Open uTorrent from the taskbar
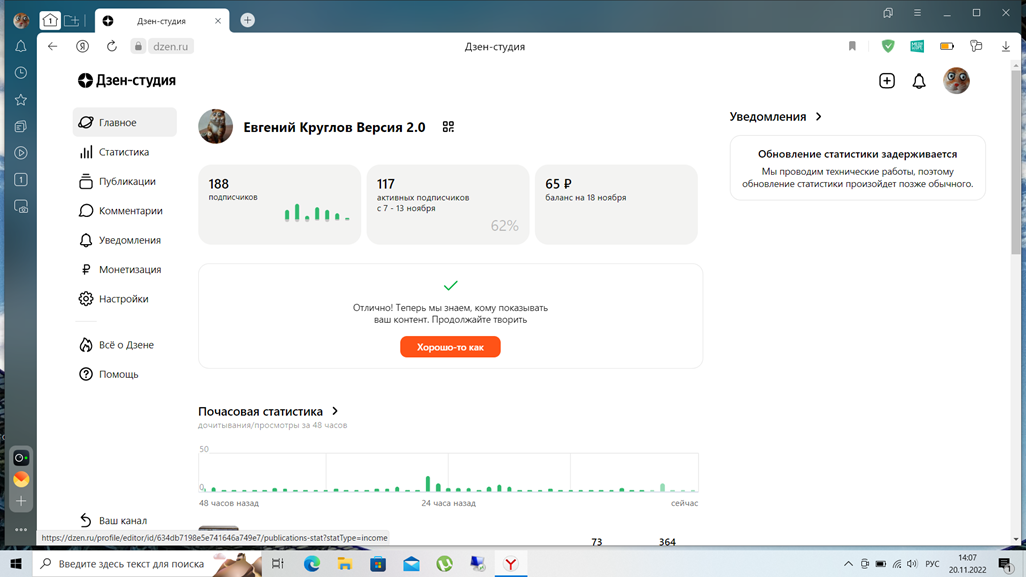This screenshot has height=577, width=1026. (x=444, y=563)
